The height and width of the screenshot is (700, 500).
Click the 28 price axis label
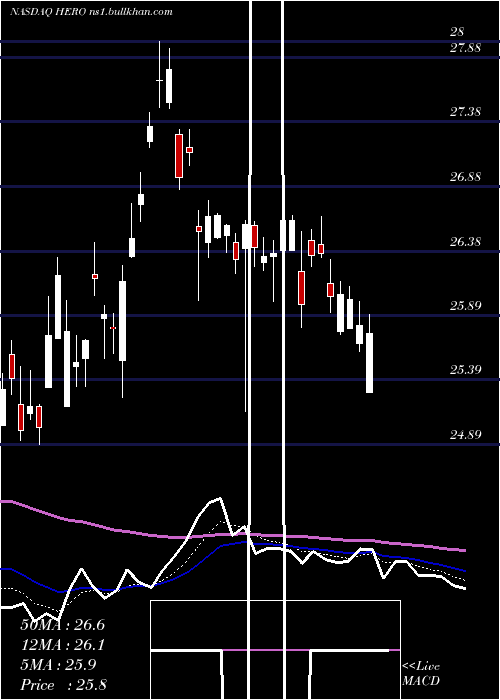coord(457,31)
